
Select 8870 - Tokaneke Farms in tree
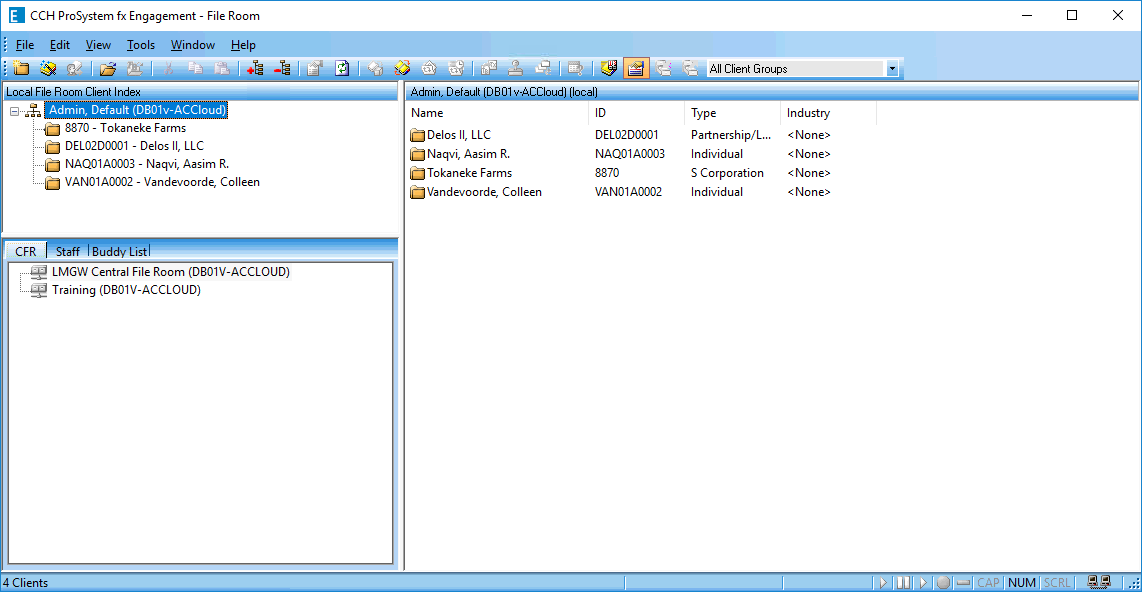125,128
